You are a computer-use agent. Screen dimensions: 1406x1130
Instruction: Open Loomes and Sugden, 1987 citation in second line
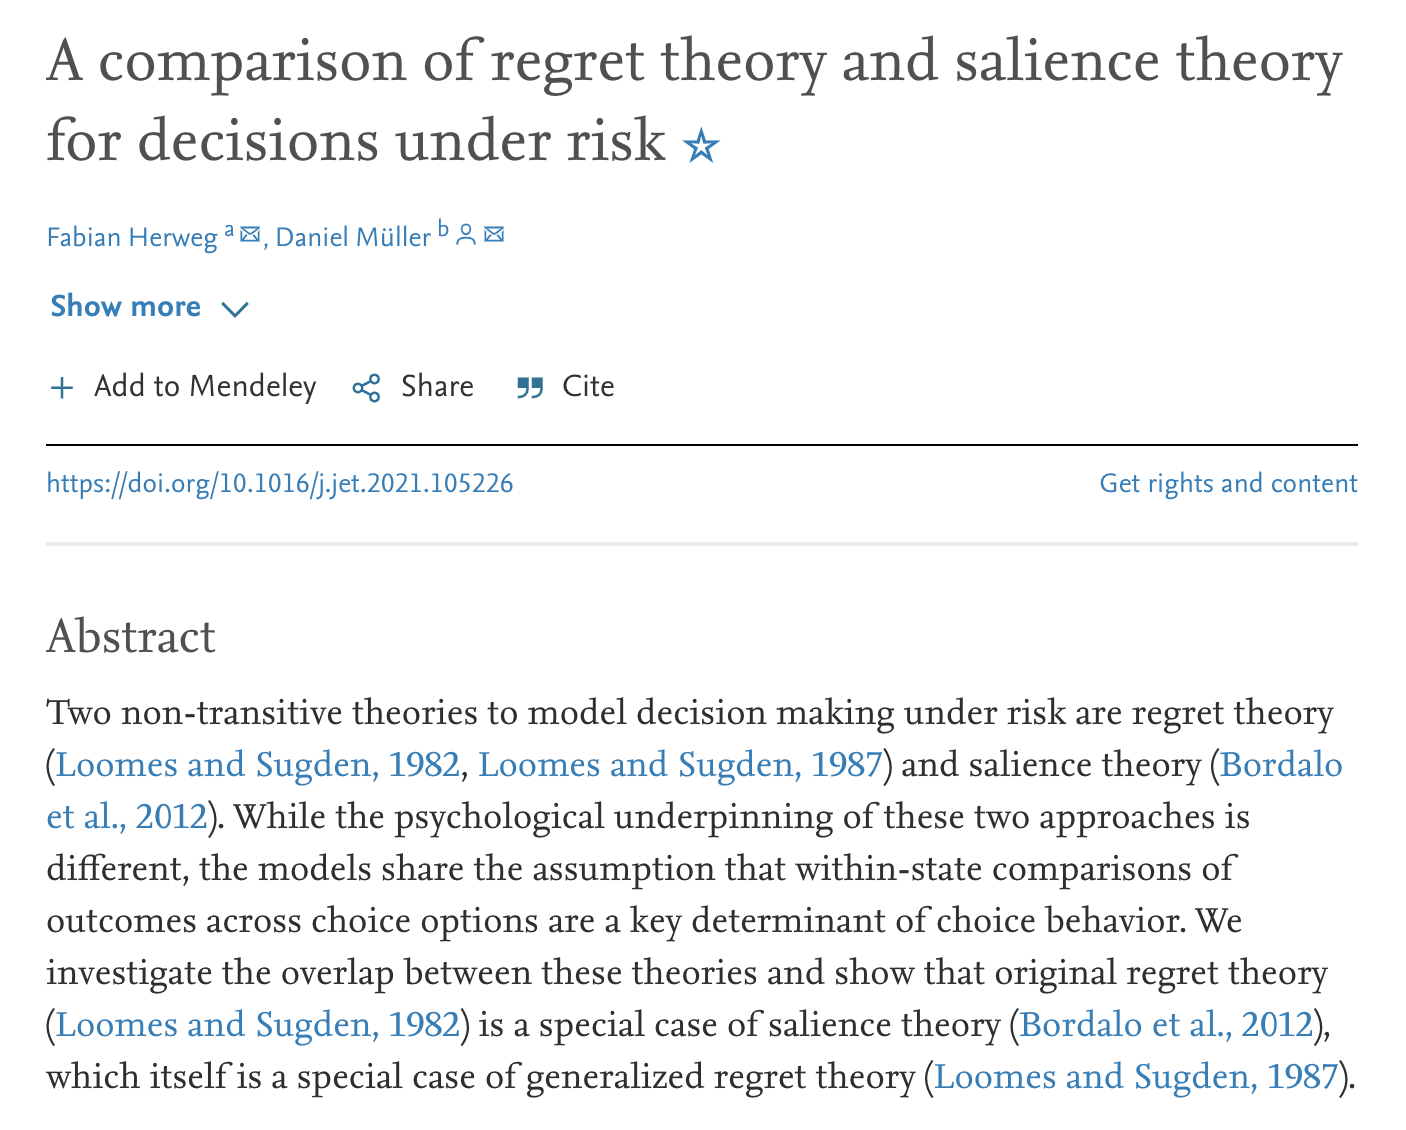click(680, 765)
